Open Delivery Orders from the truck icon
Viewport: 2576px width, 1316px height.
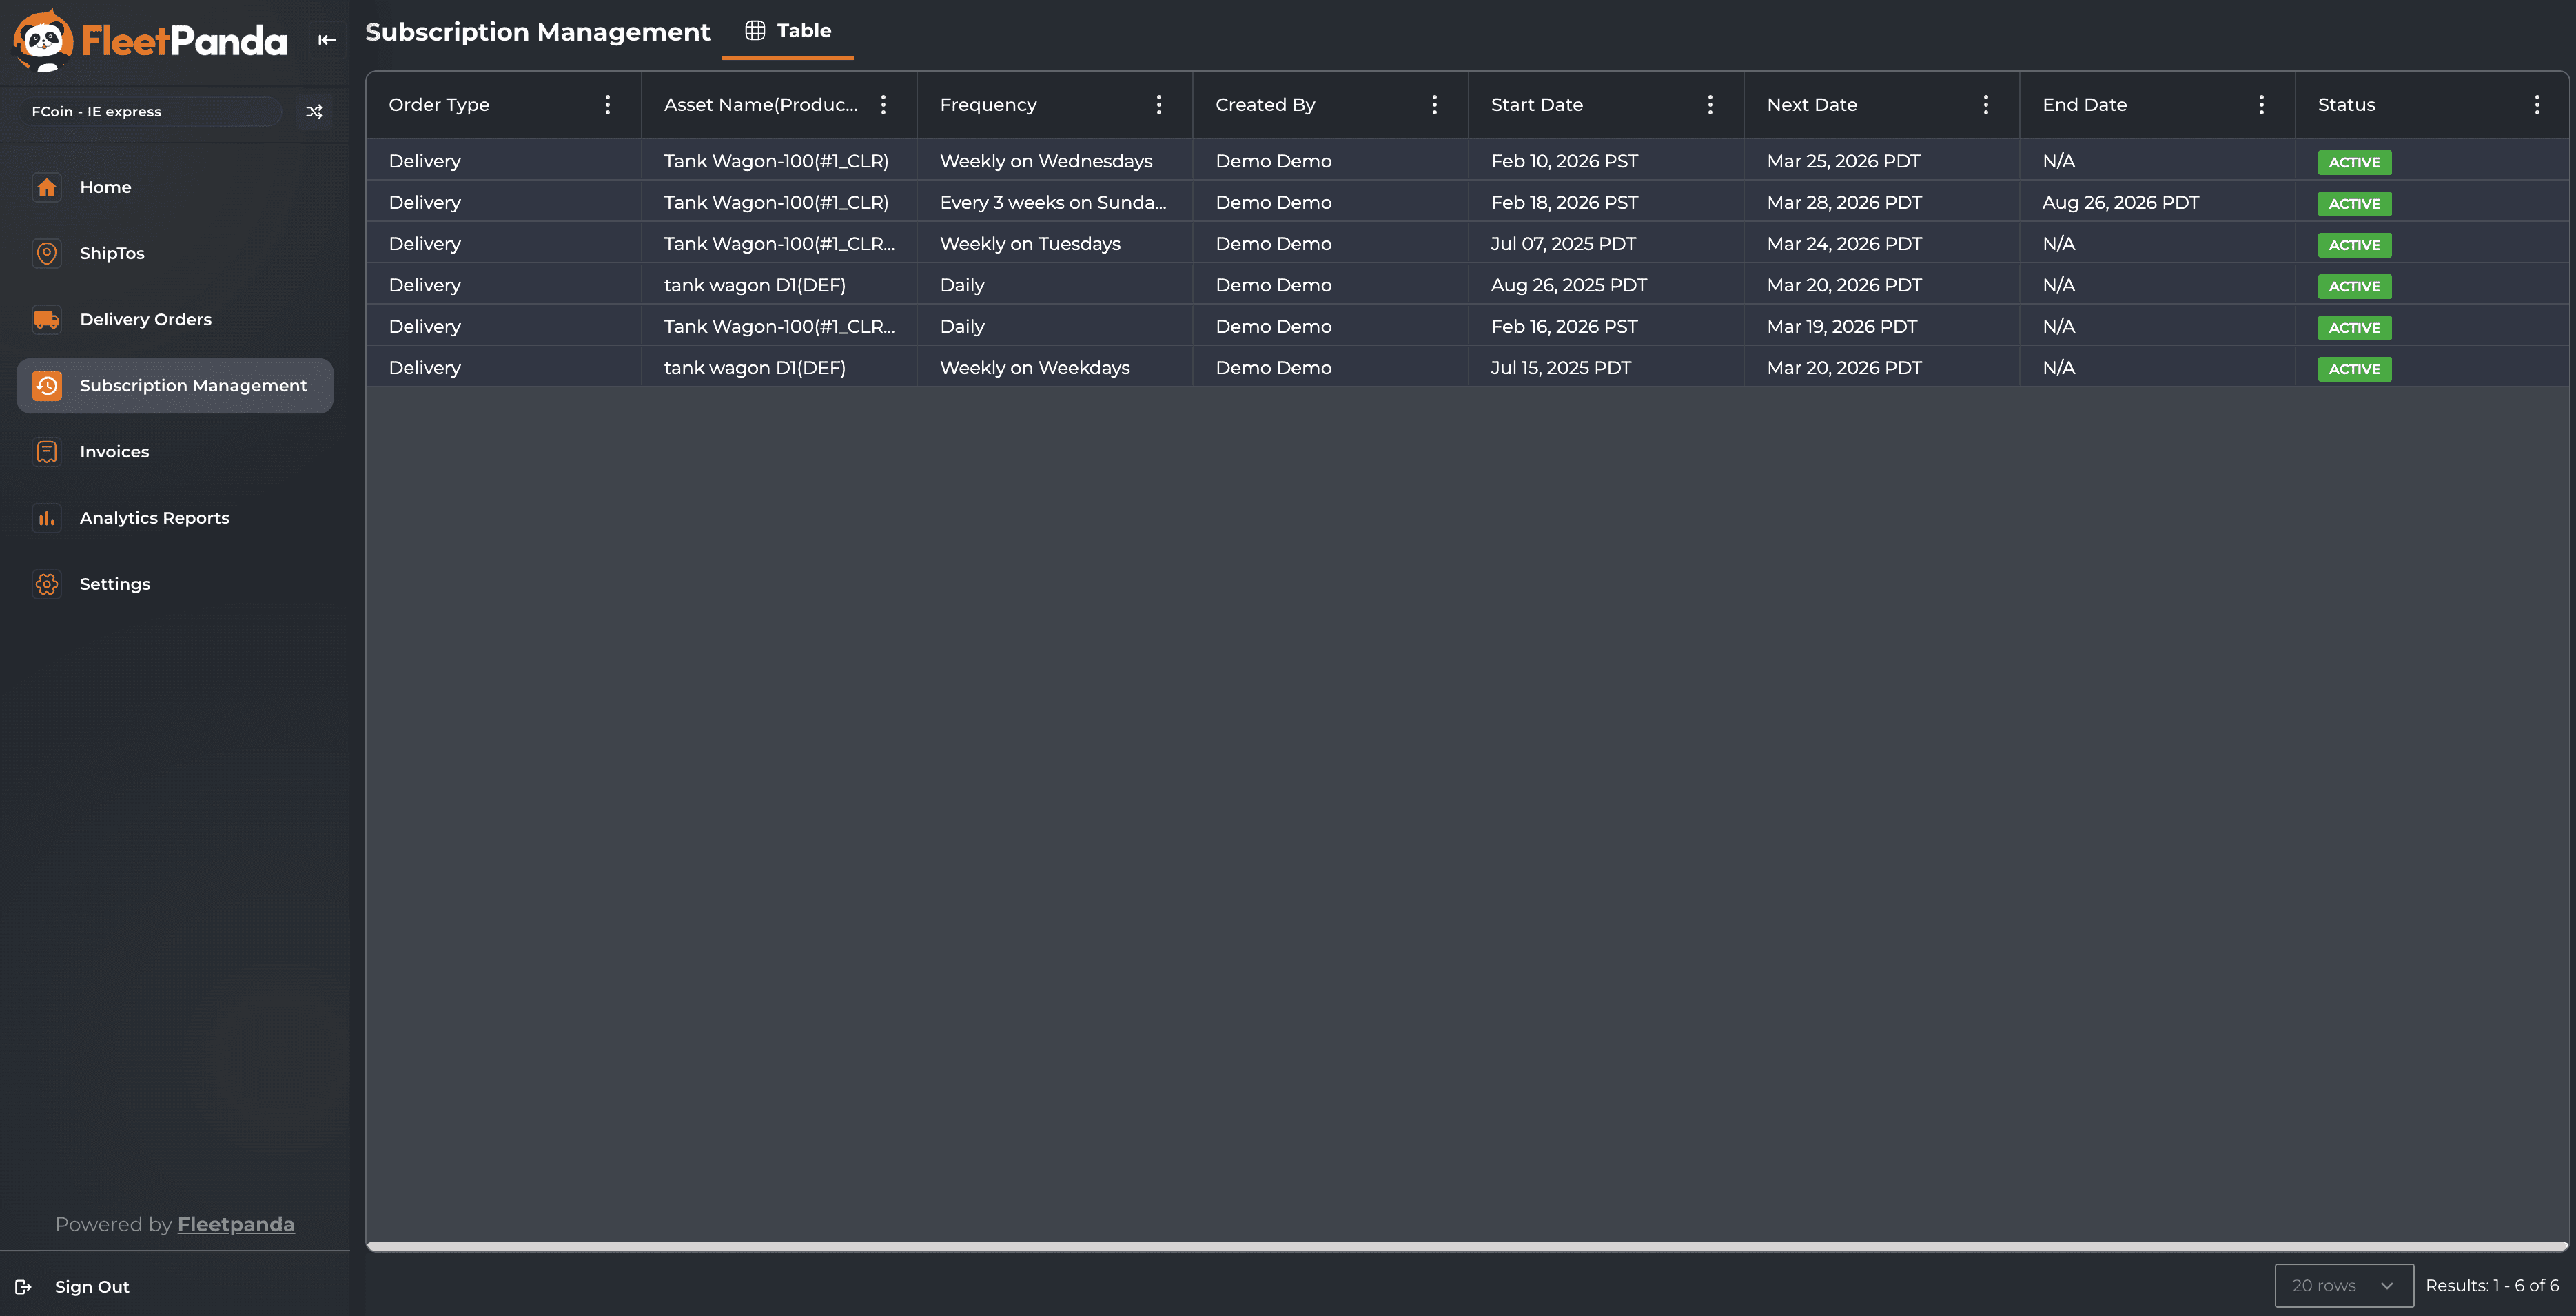(x=47, y=319)
